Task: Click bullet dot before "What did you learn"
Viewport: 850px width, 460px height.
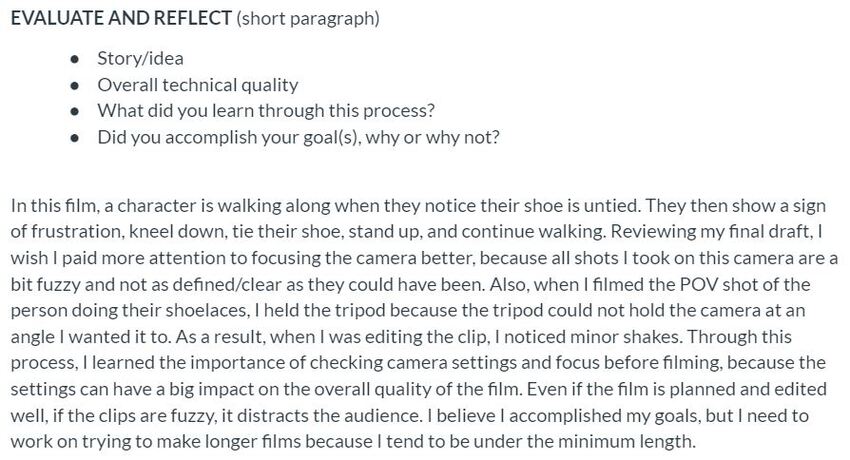Action: pos(77,111)
